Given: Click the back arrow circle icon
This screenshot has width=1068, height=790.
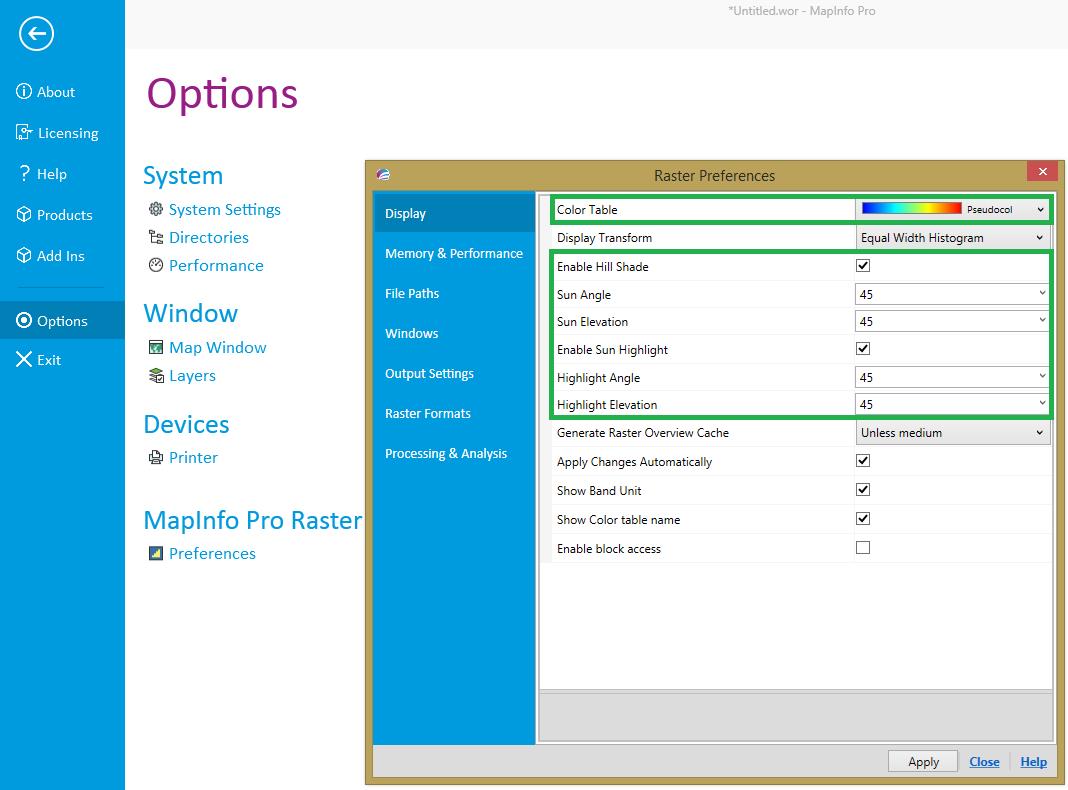Looking at the screenshot, I should [x=36, y=33].
